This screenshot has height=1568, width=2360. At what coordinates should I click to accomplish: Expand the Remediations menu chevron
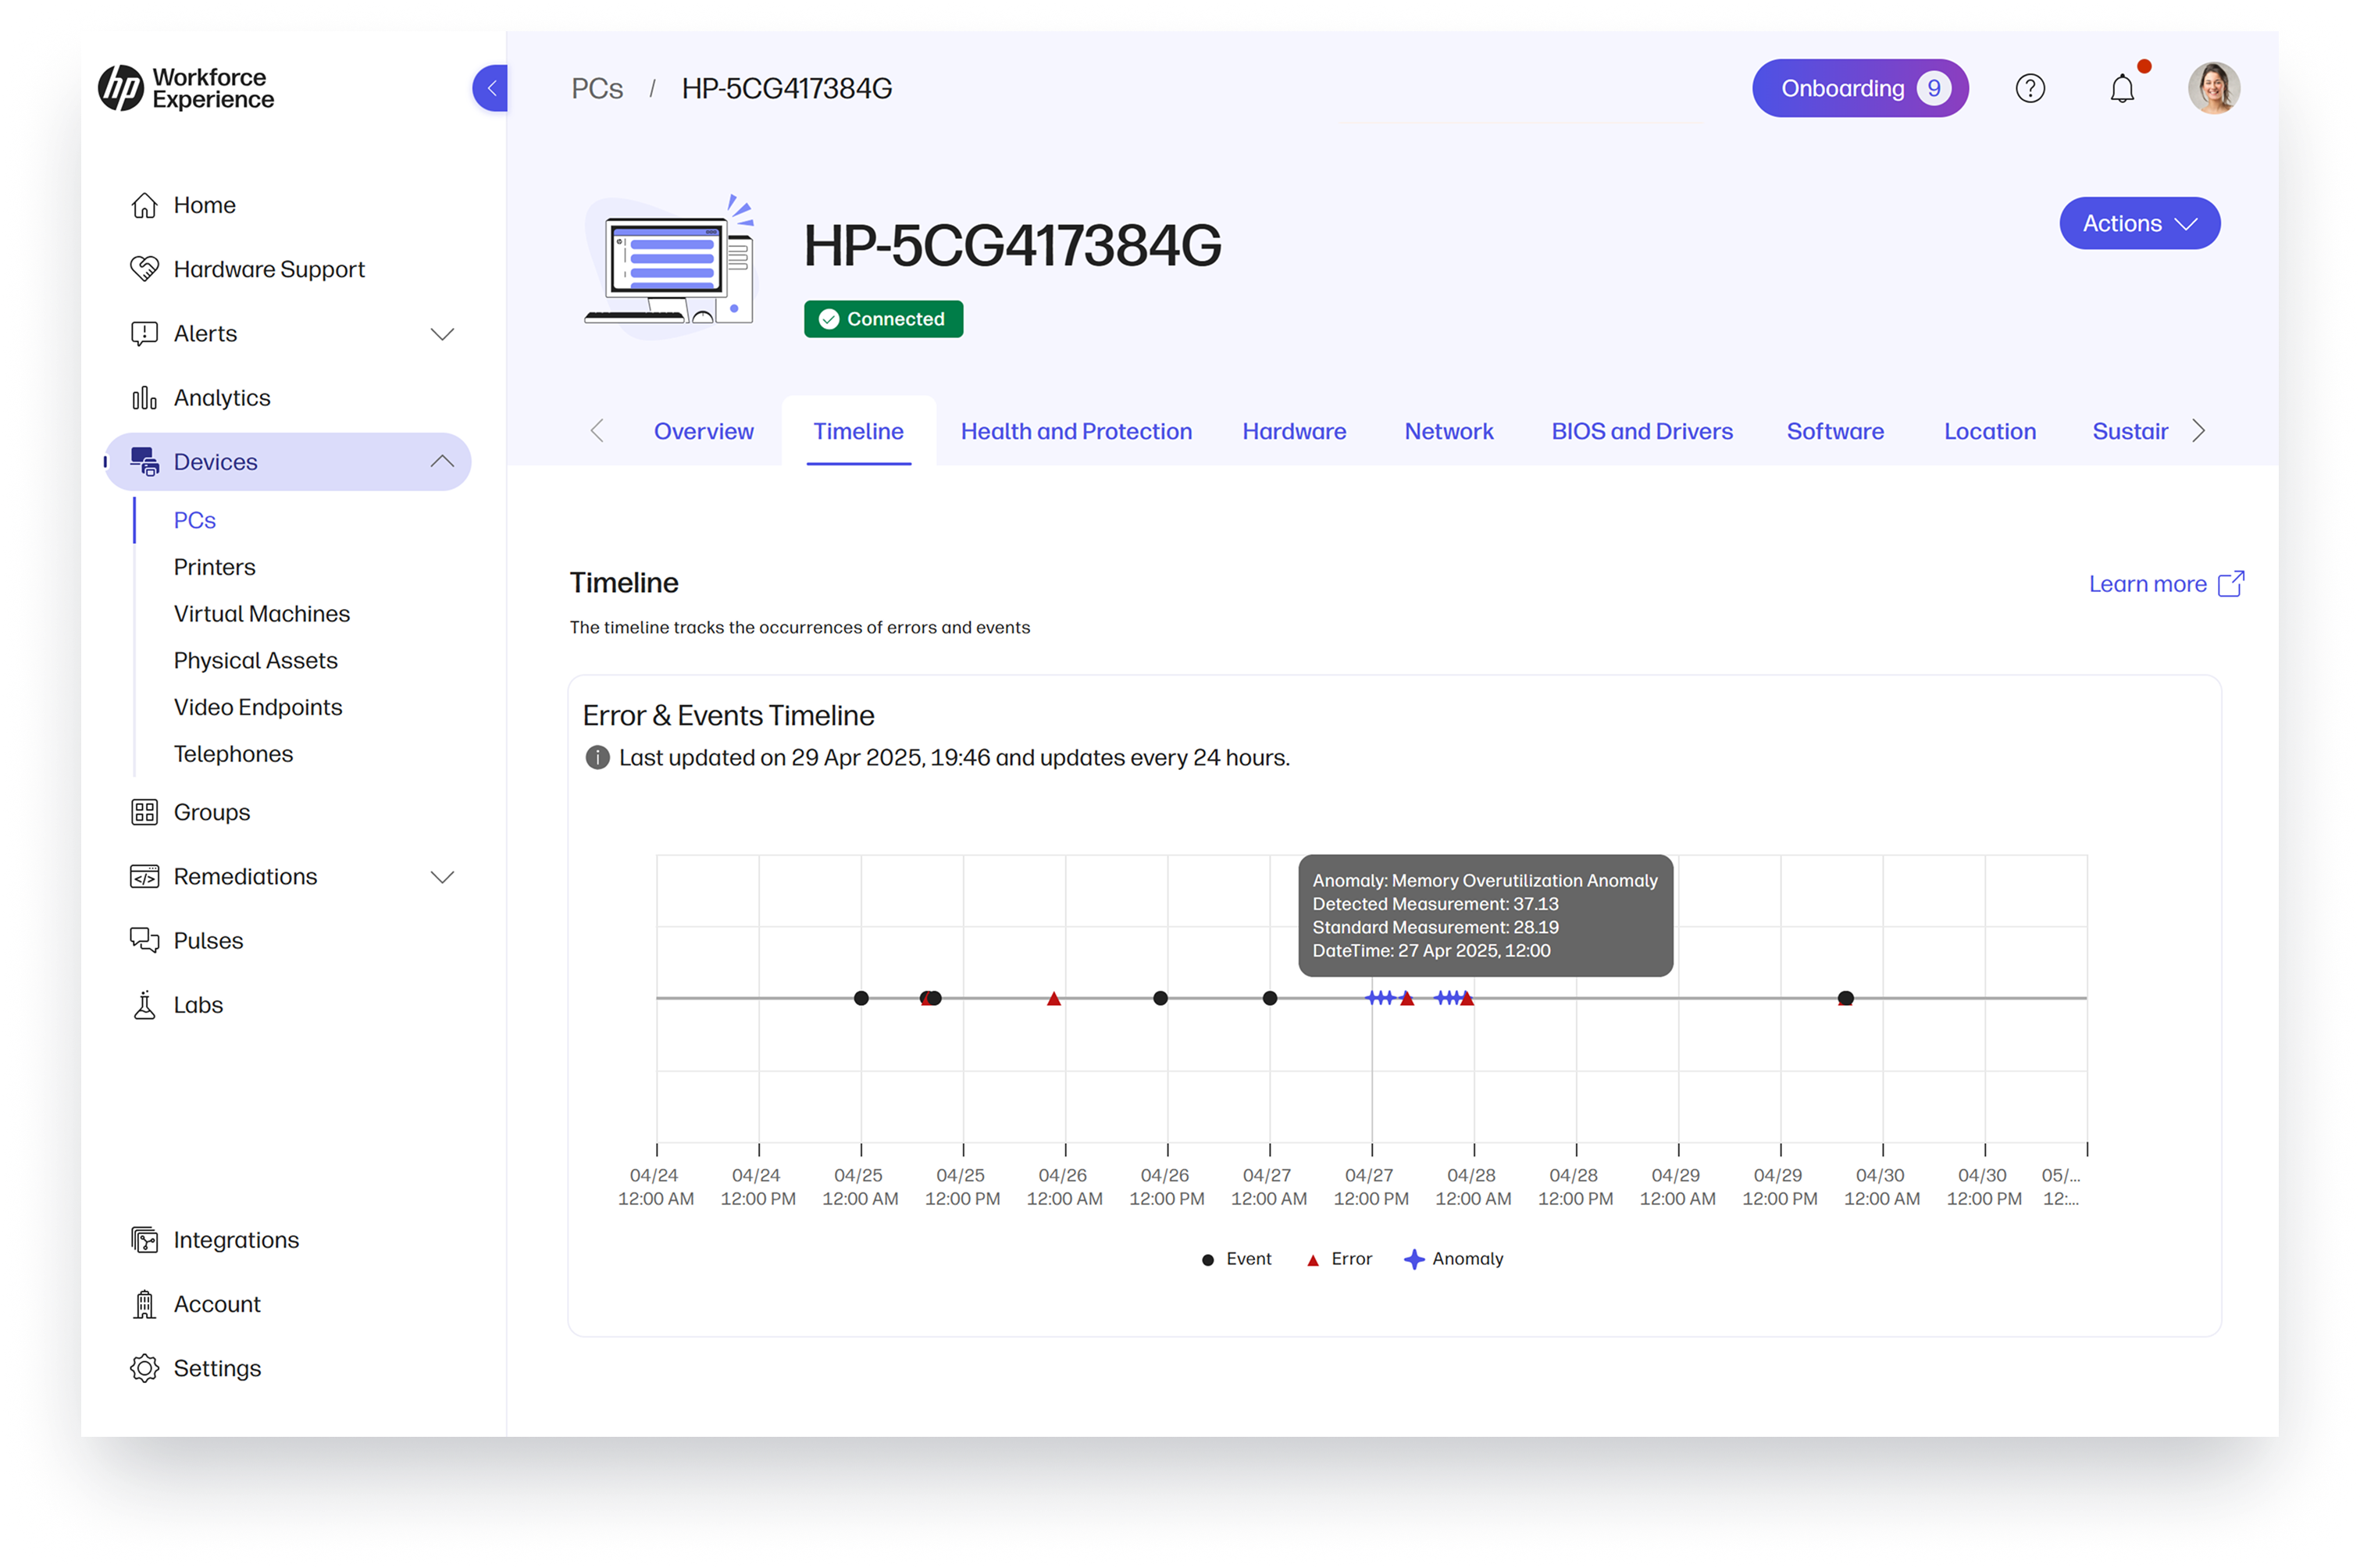tap(442, 876)
